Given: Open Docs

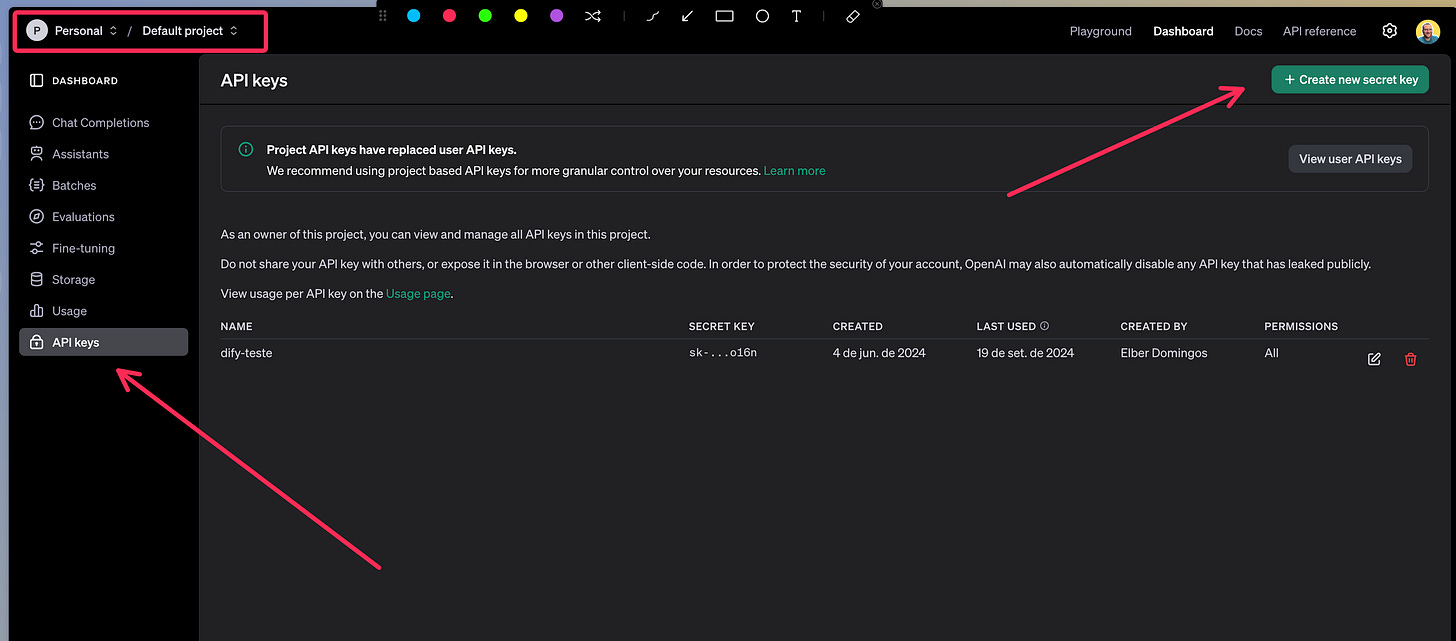Looking at the screenshot, I should pyautogui.click(x=1248, y=31).
